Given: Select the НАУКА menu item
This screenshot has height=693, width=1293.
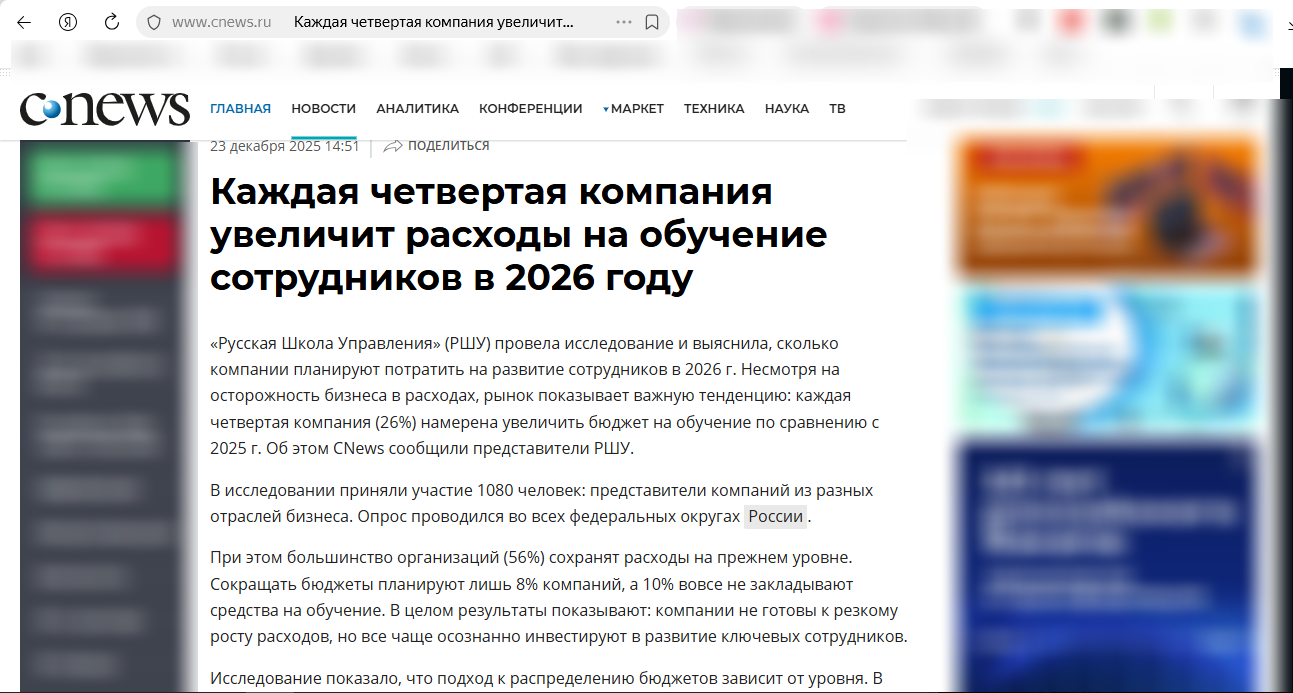Looking at the screenshot, I should tap(787, 108).
